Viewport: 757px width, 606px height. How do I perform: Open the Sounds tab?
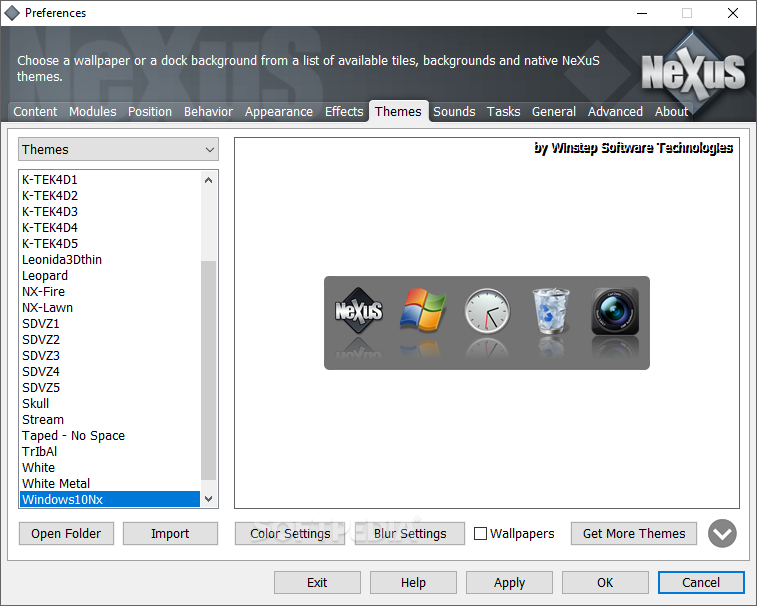[454, 112]
